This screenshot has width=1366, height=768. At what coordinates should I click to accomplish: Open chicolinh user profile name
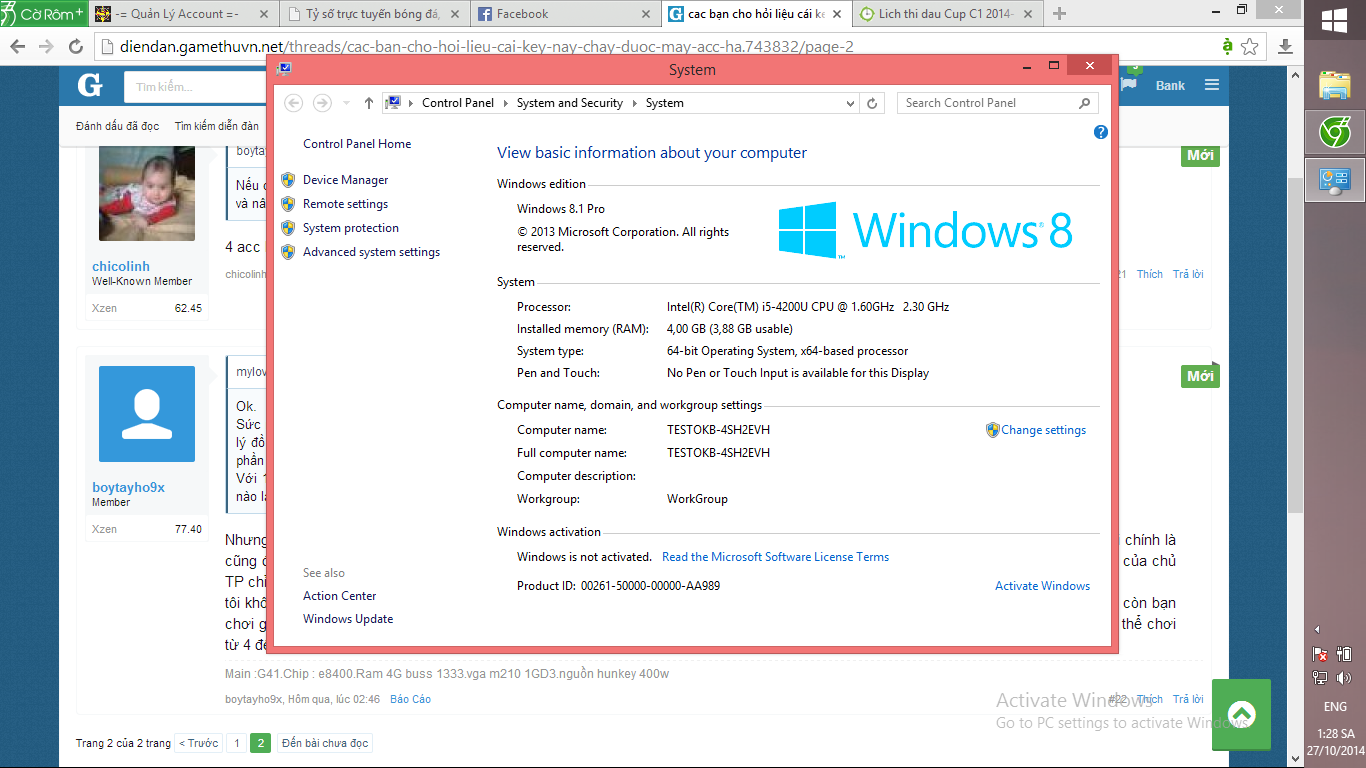click(x=121, y=267)
